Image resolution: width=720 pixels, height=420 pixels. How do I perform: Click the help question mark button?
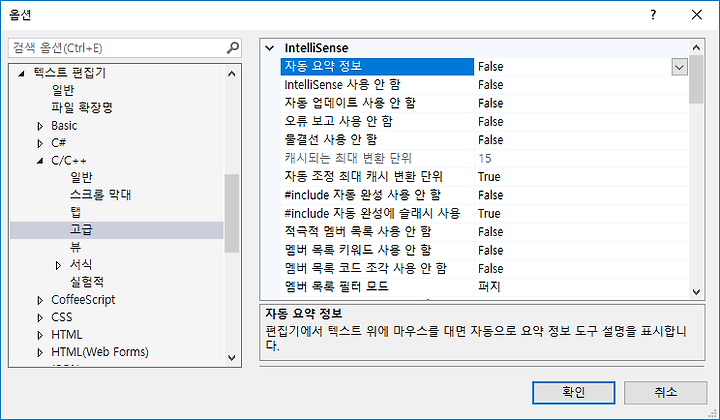(x=653, y=15)
